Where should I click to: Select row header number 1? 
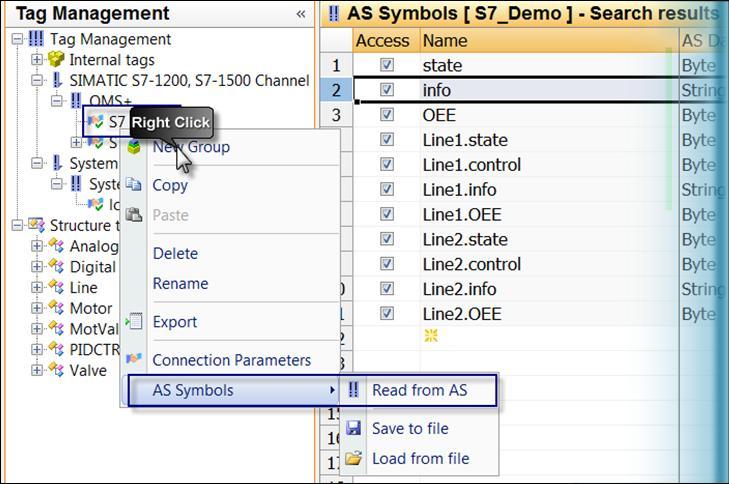click(x=337, y=65)
